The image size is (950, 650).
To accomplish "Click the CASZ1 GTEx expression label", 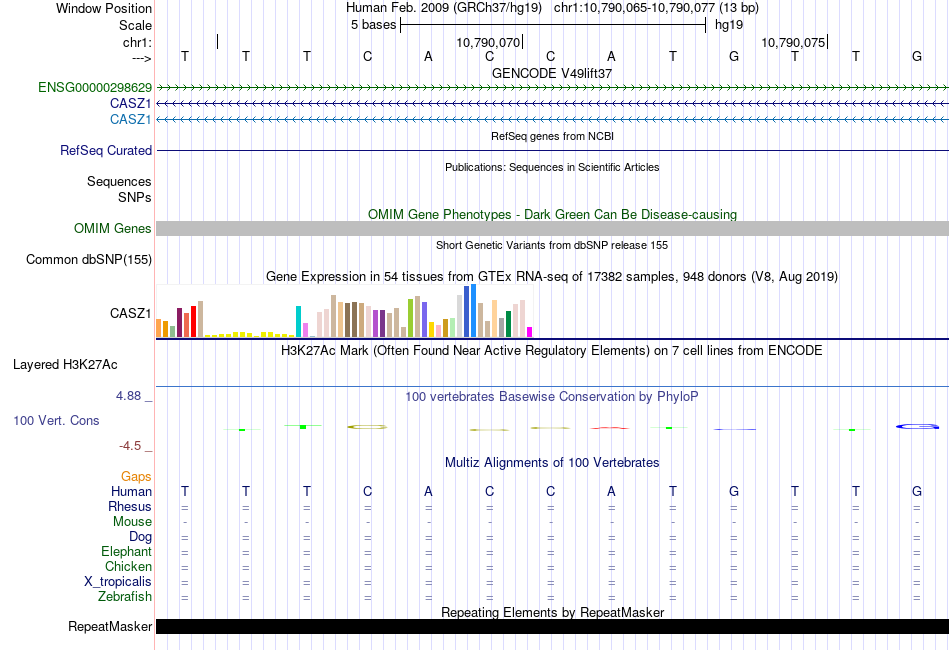I will 130,313.
